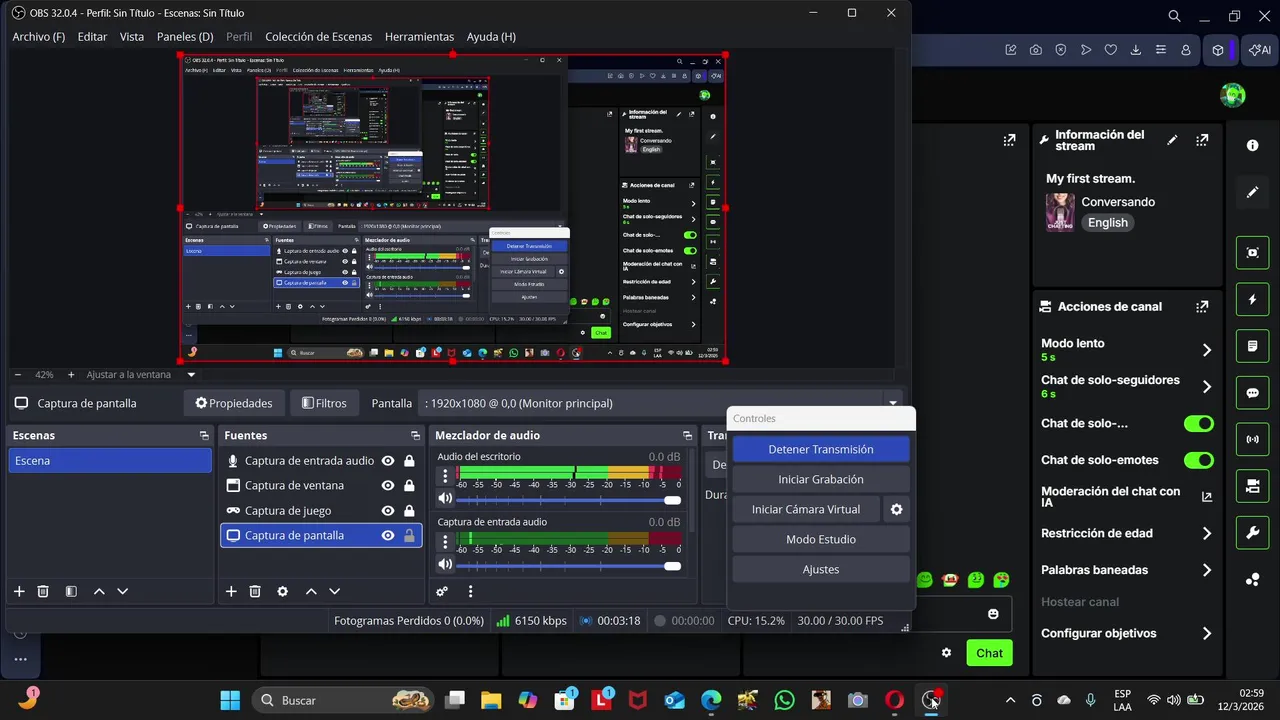This screenshot has width=1280, height=720.
Task: Undock the Escenas panel
Action: pos(204,435)
